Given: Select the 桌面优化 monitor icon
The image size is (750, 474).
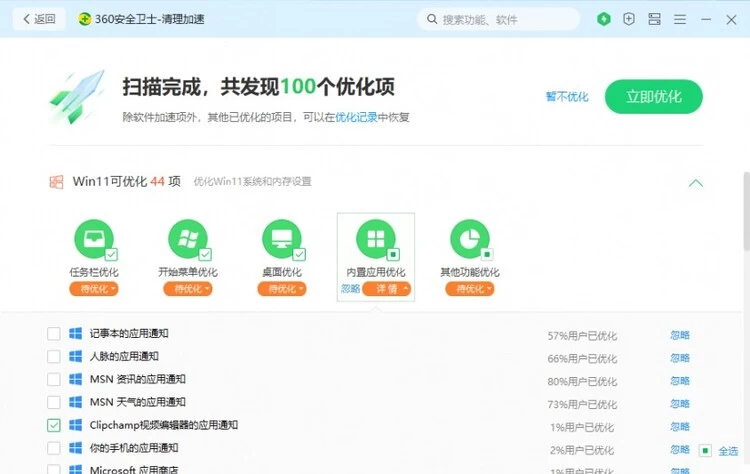Looking at the screenshot, I should 281,239.
